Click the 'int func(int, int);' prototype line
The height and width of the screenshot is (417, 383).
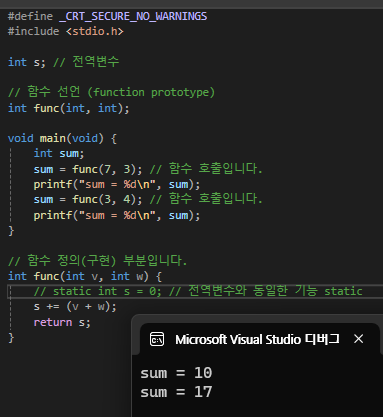coord(69,108)
